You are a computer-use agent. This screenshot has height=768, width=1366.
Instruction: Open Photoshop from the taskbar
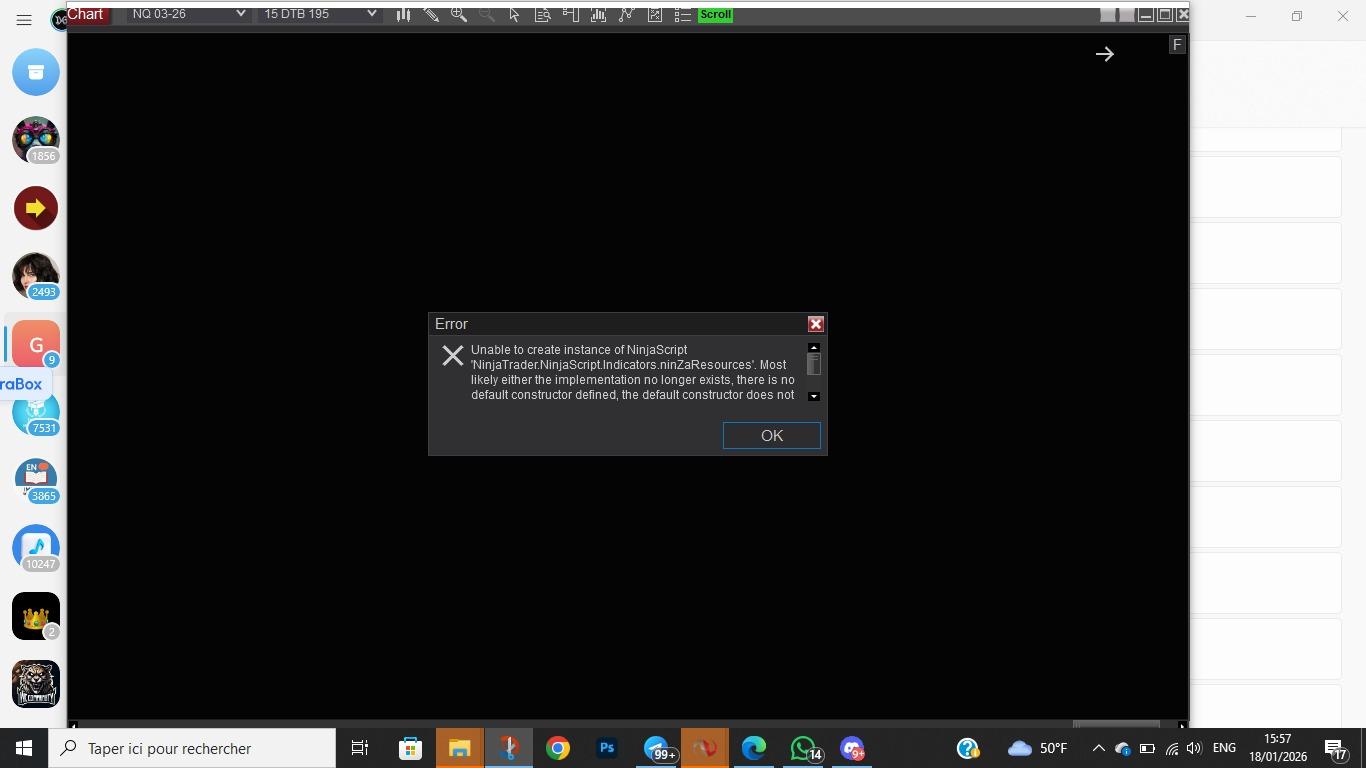tap(606, 748)
